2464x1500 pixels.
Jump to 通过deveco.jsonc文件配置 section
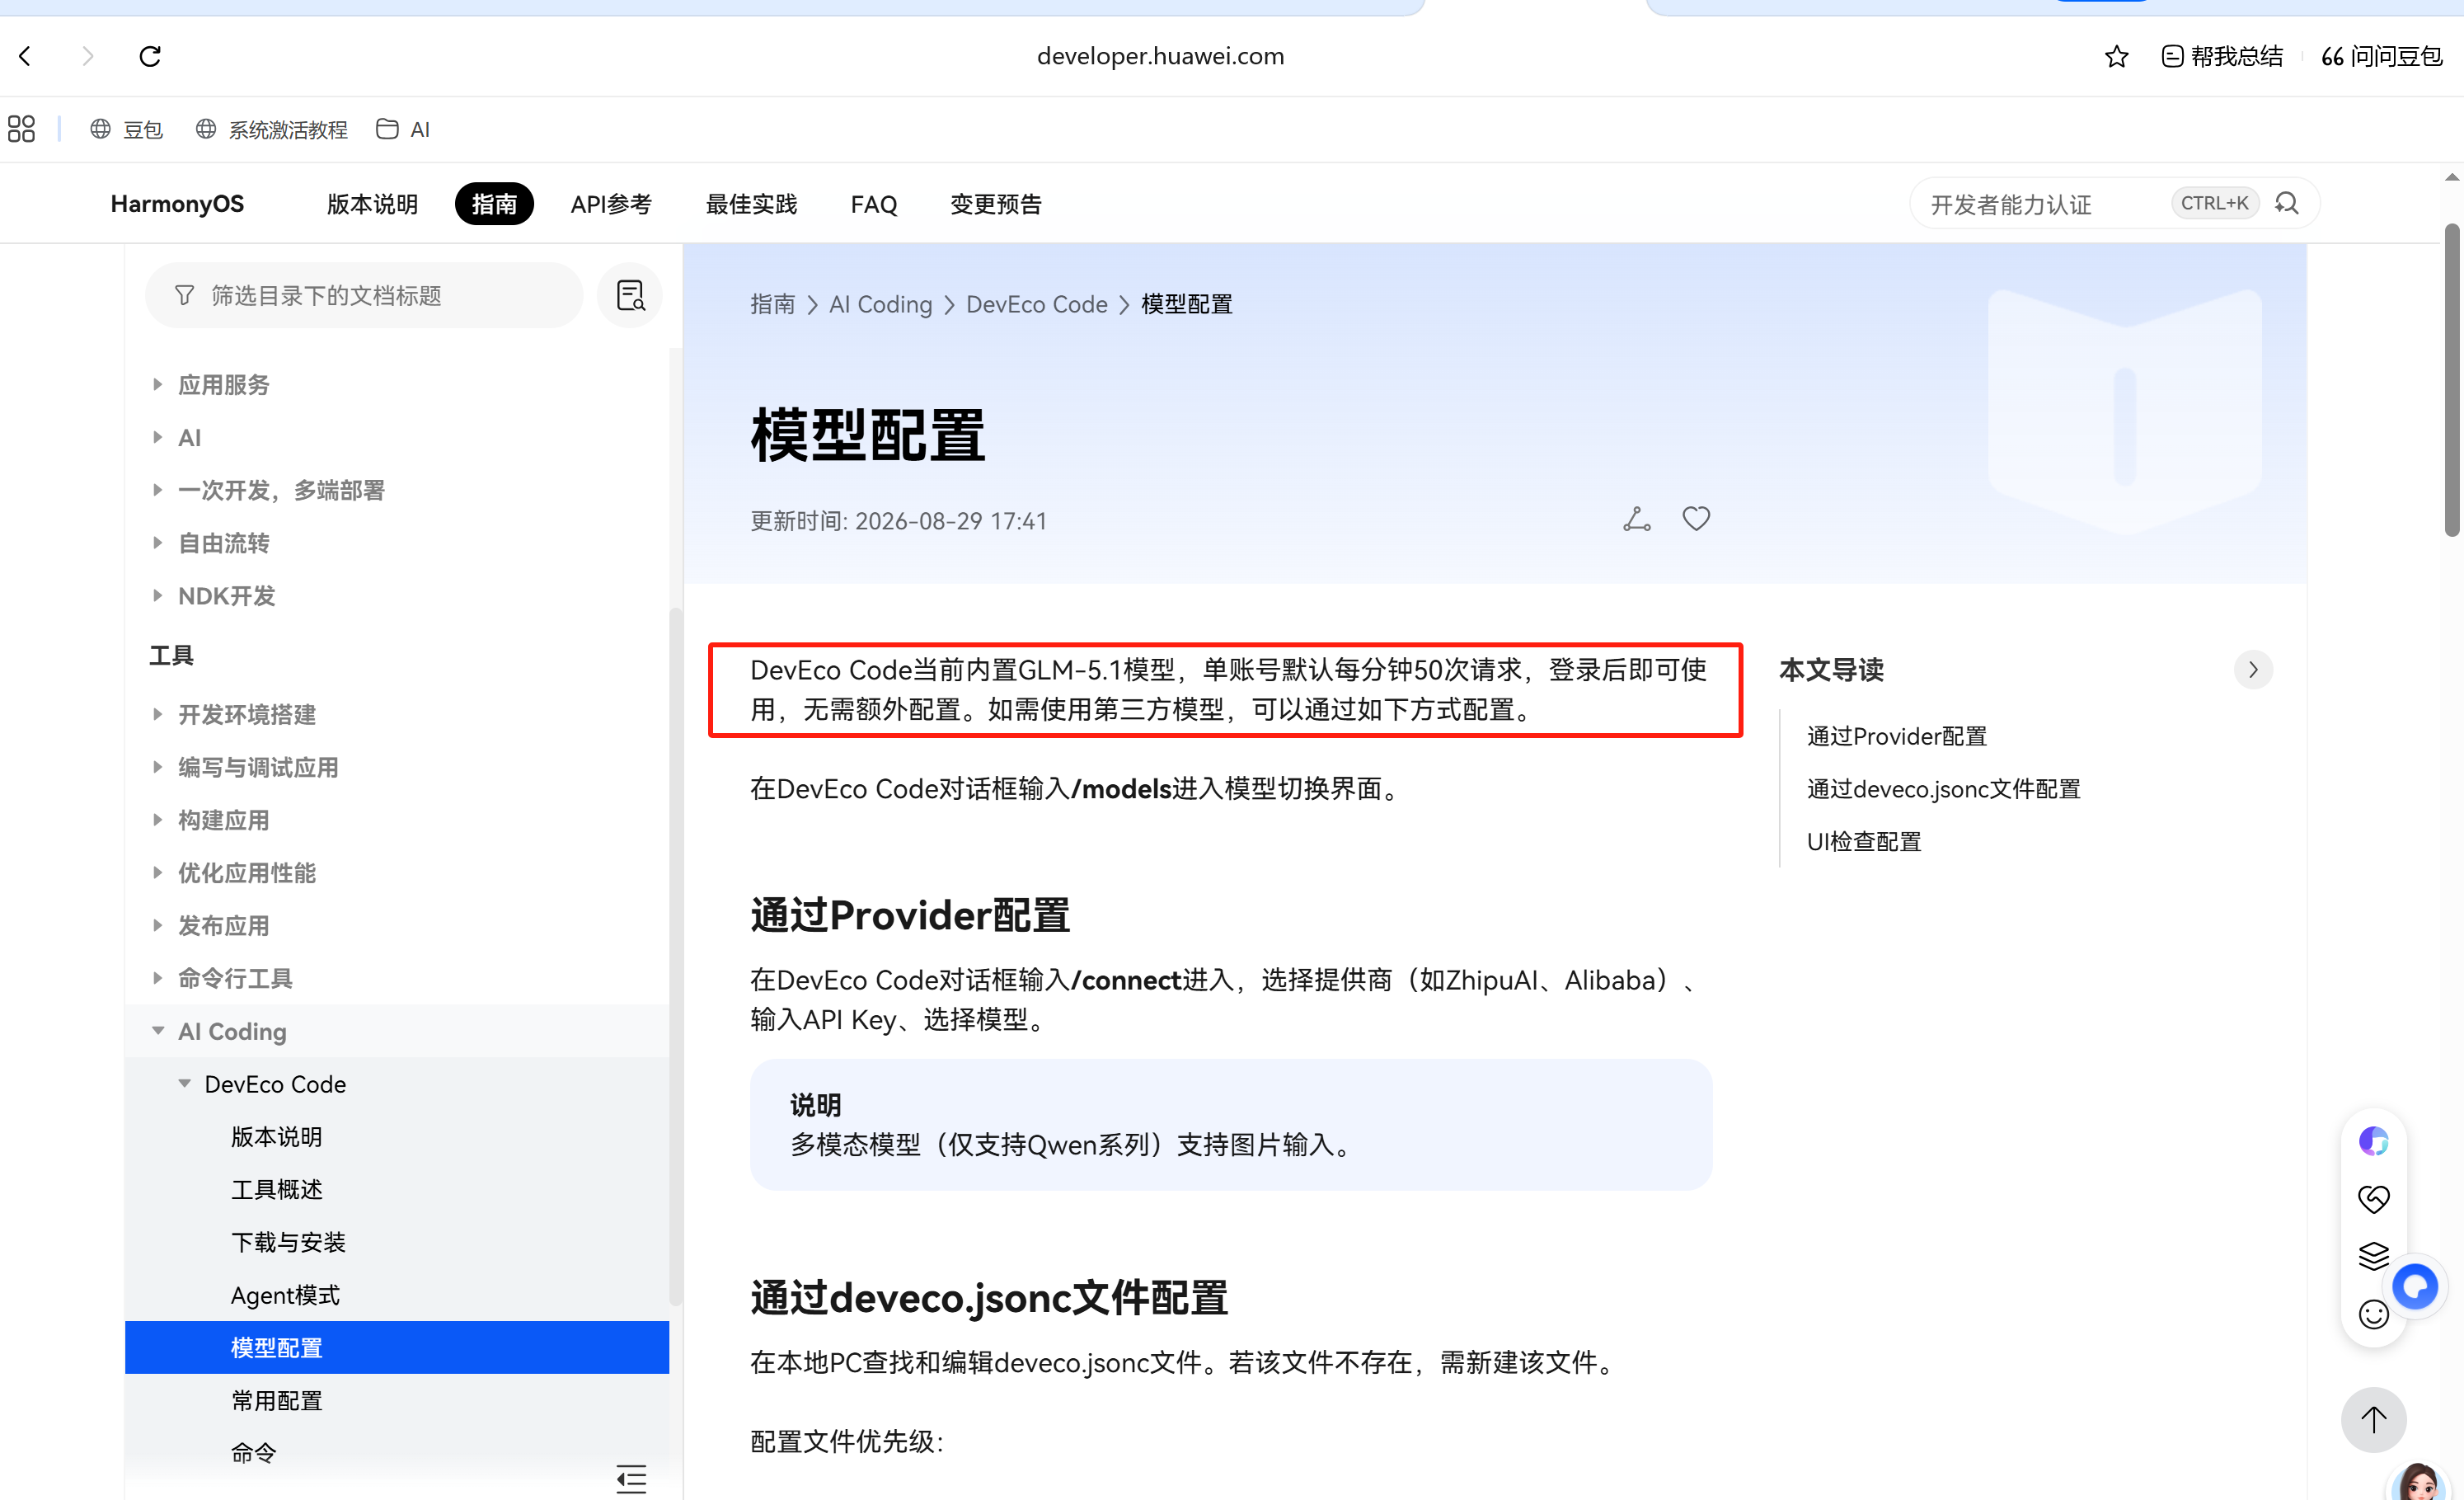tap(1943, 789)
